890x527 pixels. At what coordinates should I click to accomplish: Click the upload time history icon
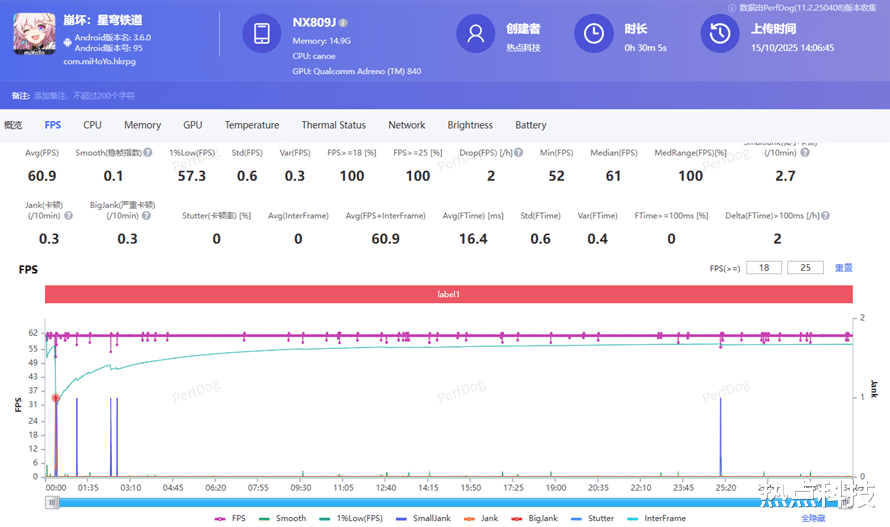point(720,34)
